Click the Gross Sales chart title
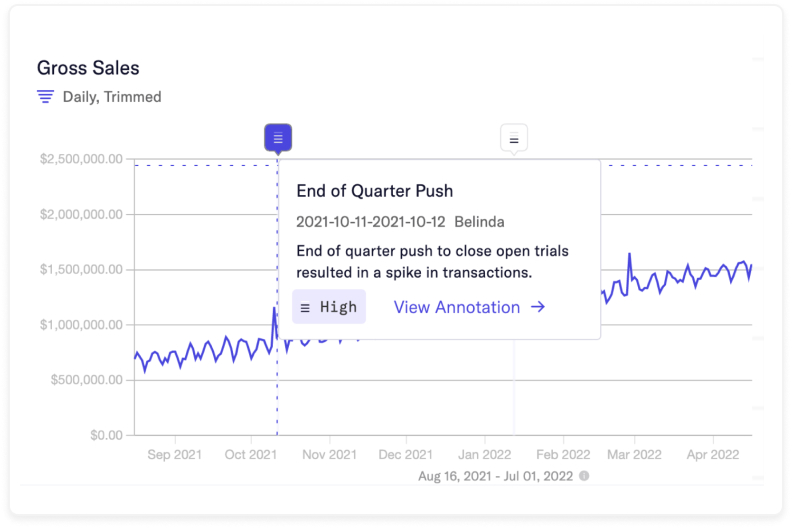The width and height of the screenshot is (792, 528). [88, 68]
